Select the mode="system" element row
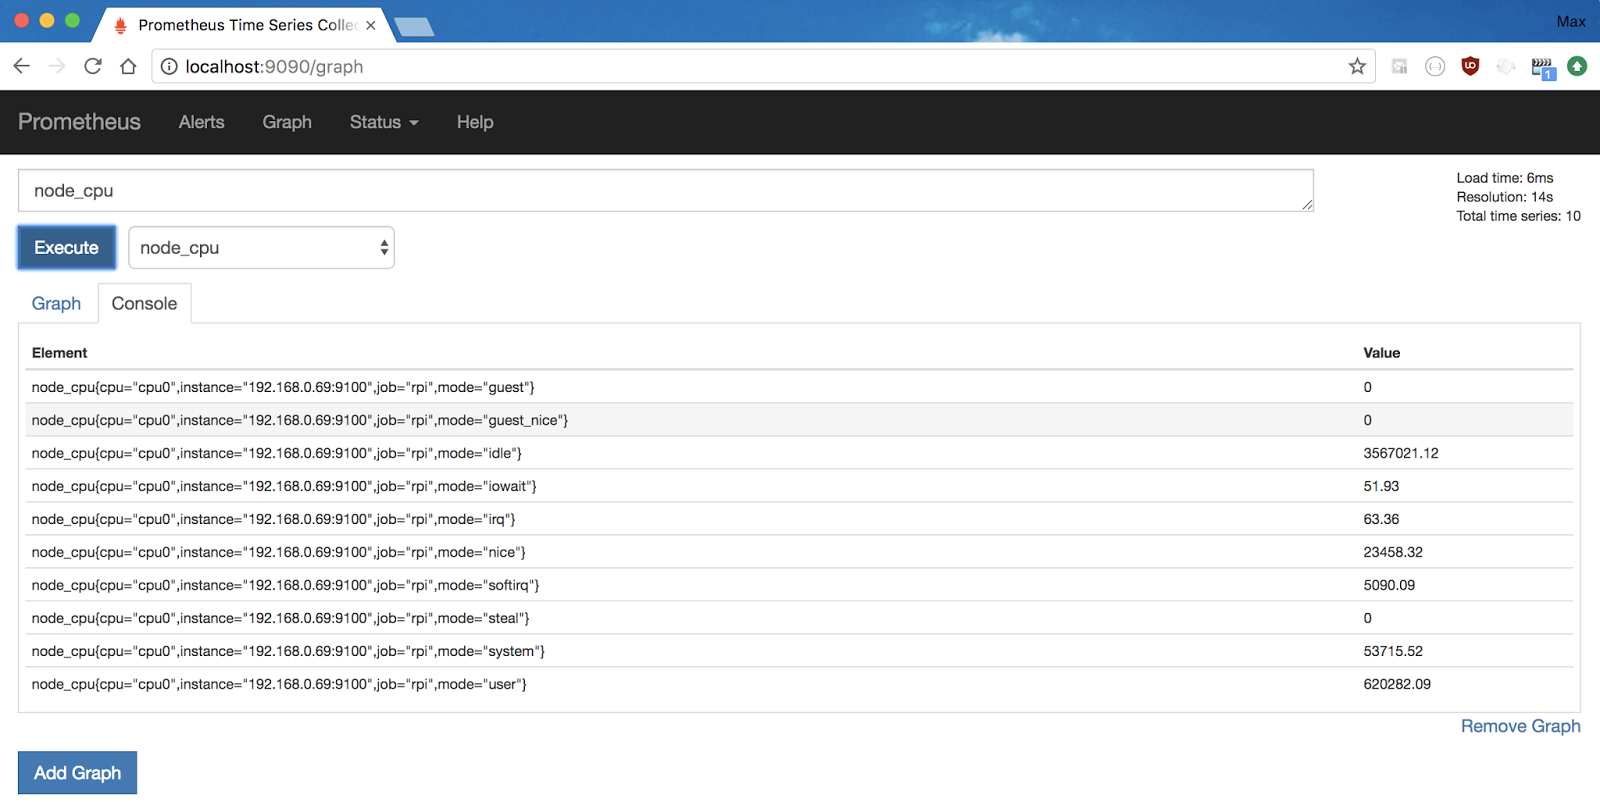 [799, 651]
